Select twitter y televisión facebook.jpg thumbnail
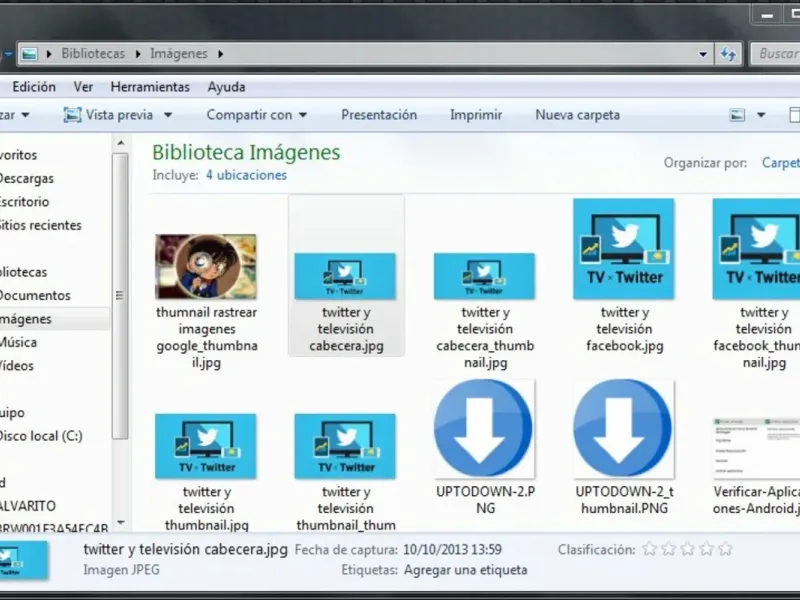The width and height of the screenshot is (800, 600). (624, 248)
